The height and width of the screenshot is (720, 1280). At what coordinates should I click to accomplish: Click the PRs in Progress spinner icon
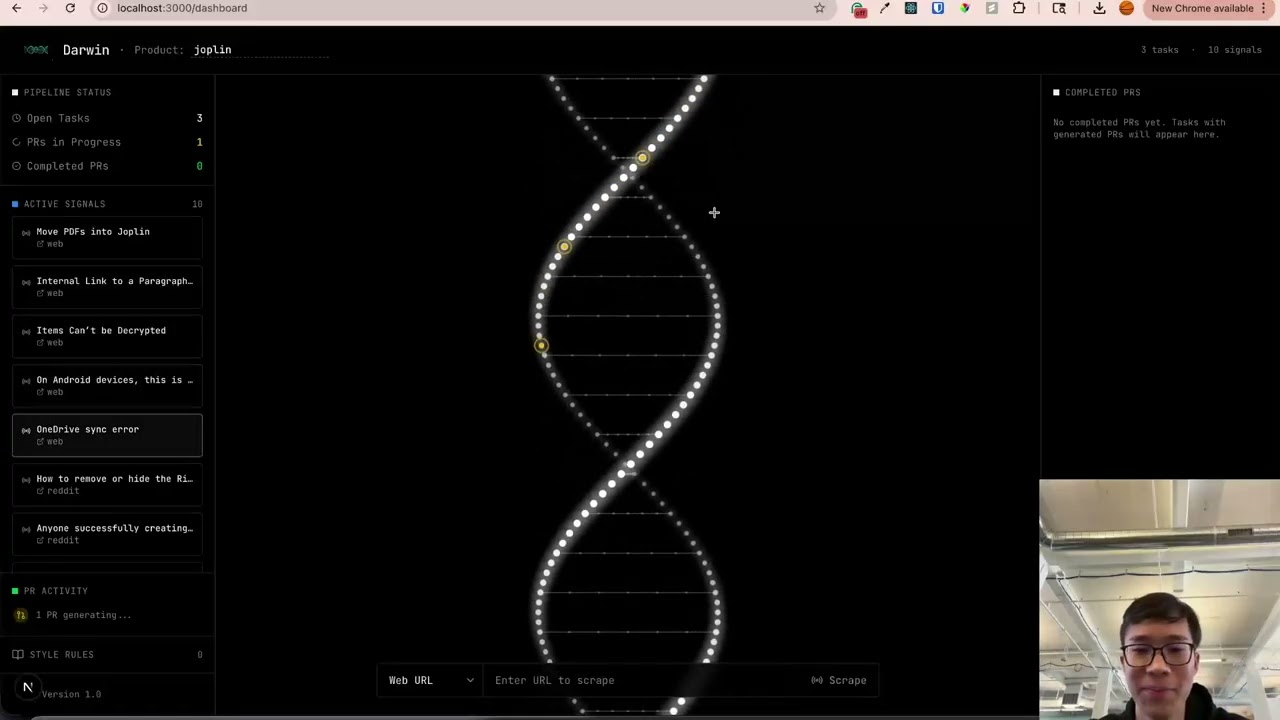pyautogui.click(x=17, y=142)
